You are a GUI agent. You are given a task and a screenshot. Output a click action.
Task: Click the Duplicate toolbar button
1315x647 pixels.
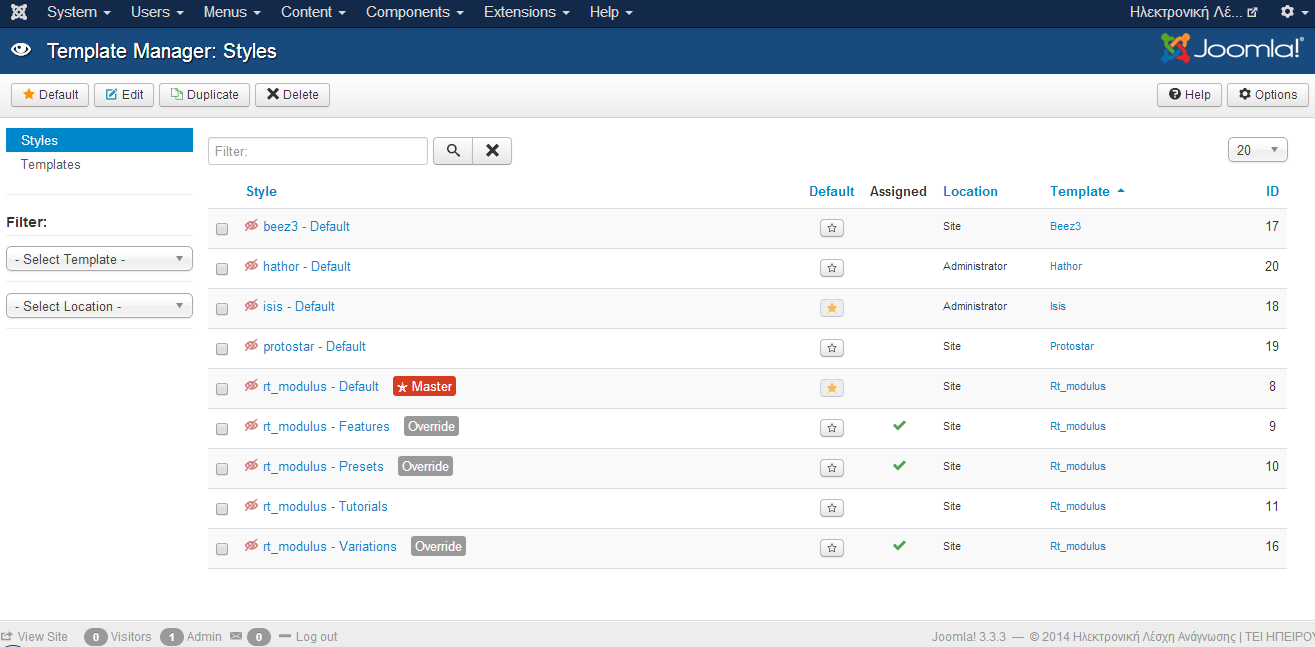pyautogui.click(x=204, y=95)
